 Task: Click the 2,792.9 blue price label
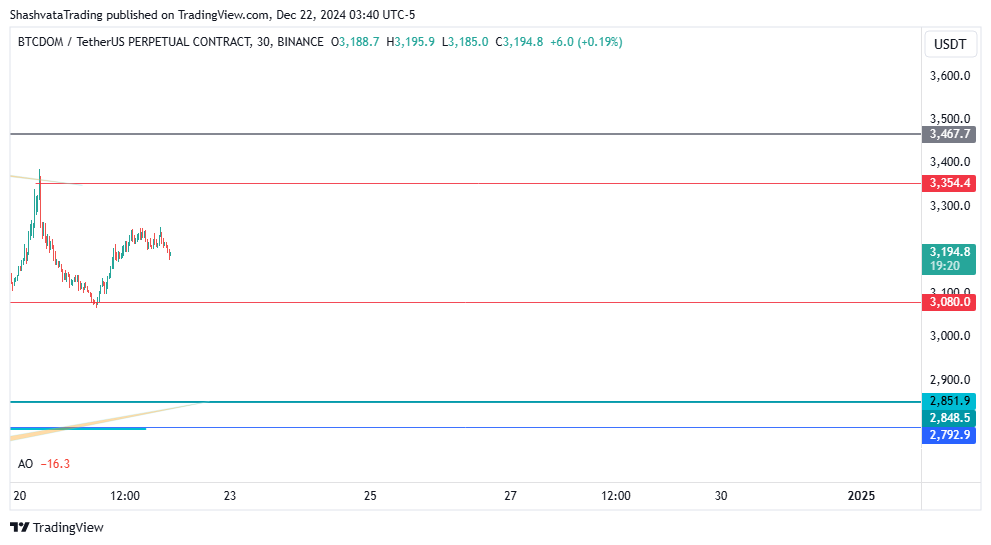coord(949,435)
